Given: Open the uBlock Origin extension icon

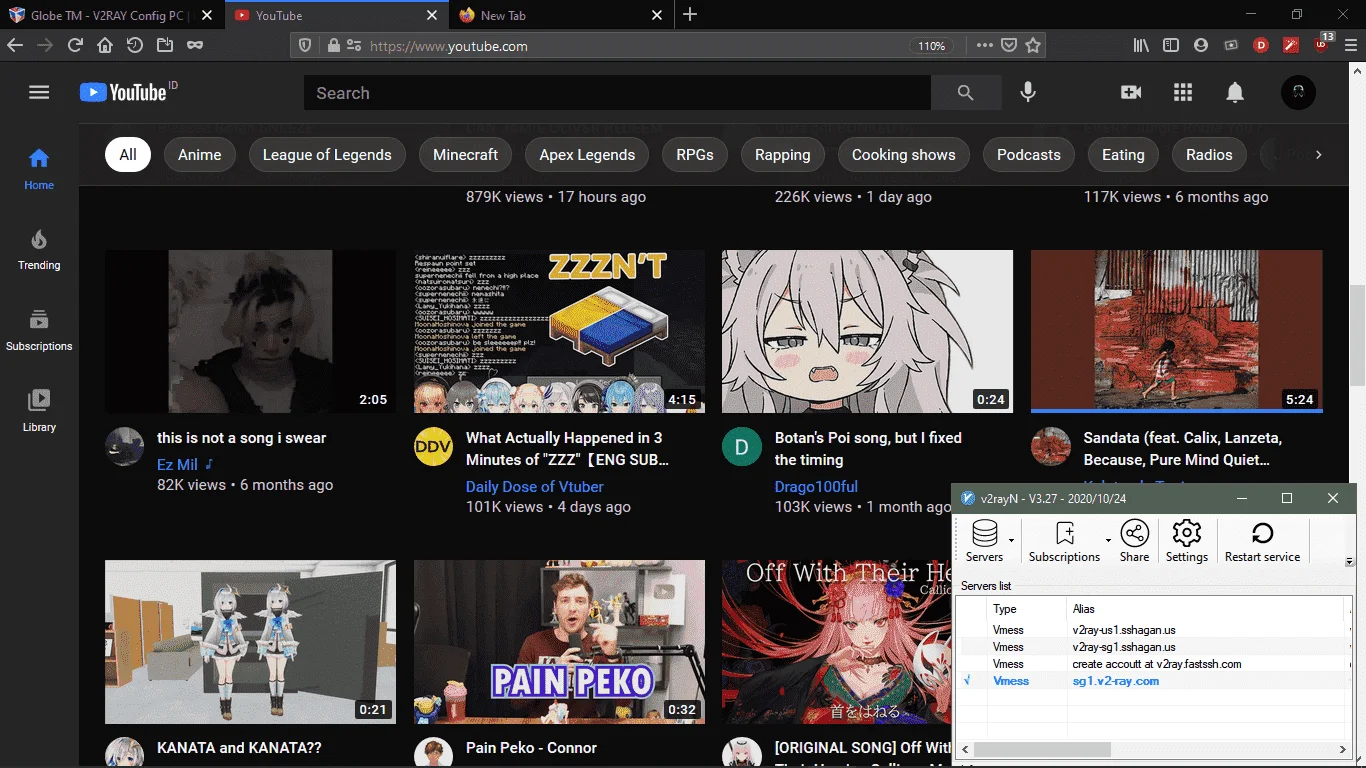Looking at the screenshot, I should click(1322, 44).
